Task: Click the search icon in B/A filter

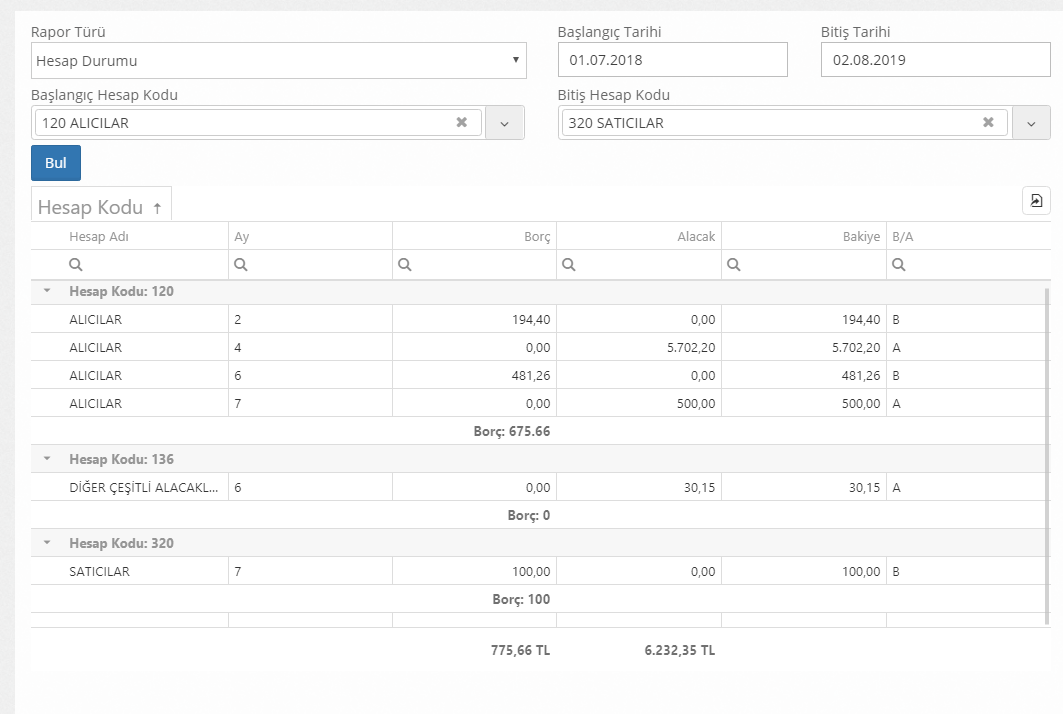Action: click(x=898, y=265)
